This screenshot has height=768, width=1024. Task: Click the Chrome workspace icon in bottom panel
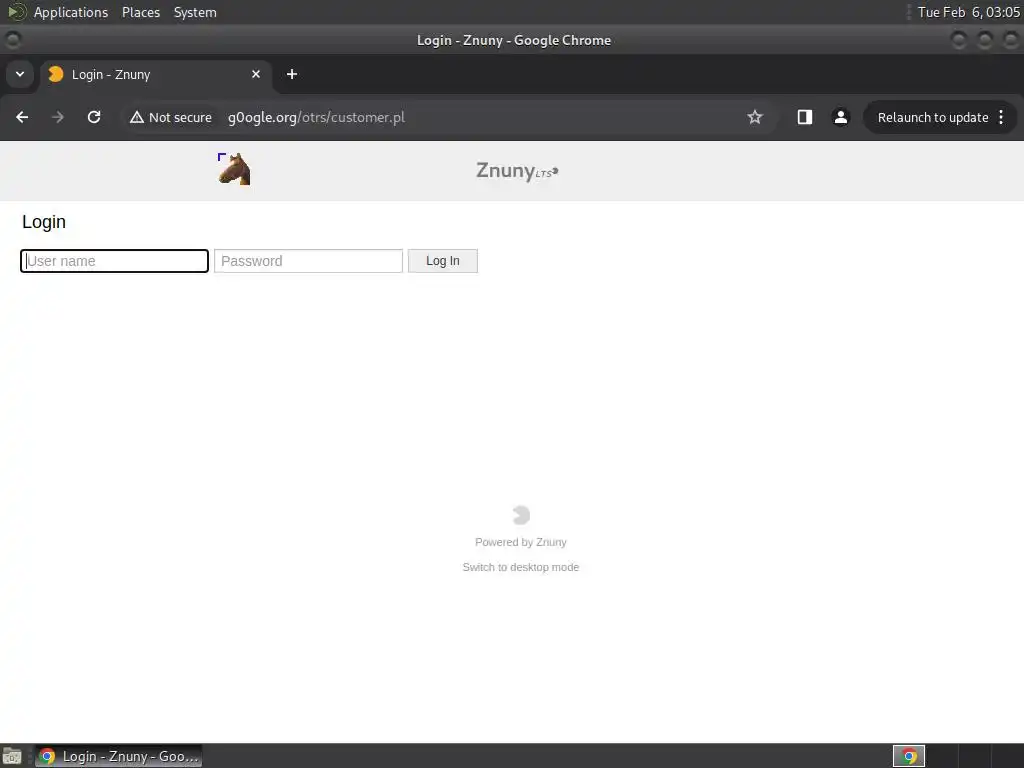click(908, 756)
